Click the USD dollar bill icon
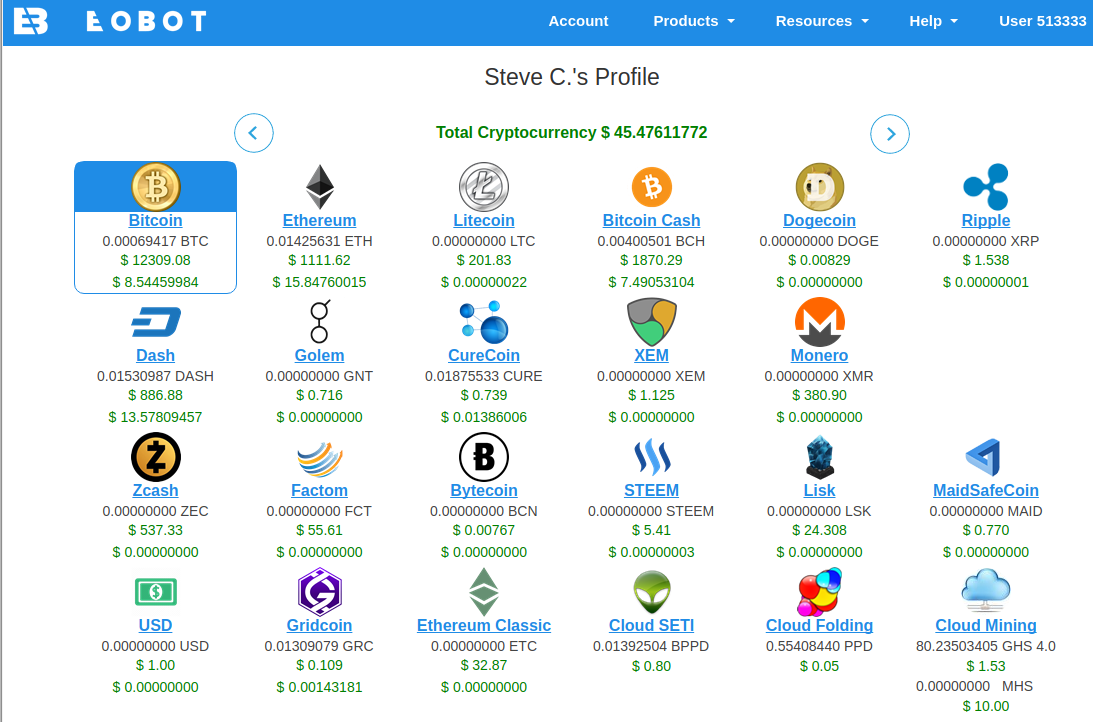This screenshot has width=1093, height=722. (x=155, y=592)
